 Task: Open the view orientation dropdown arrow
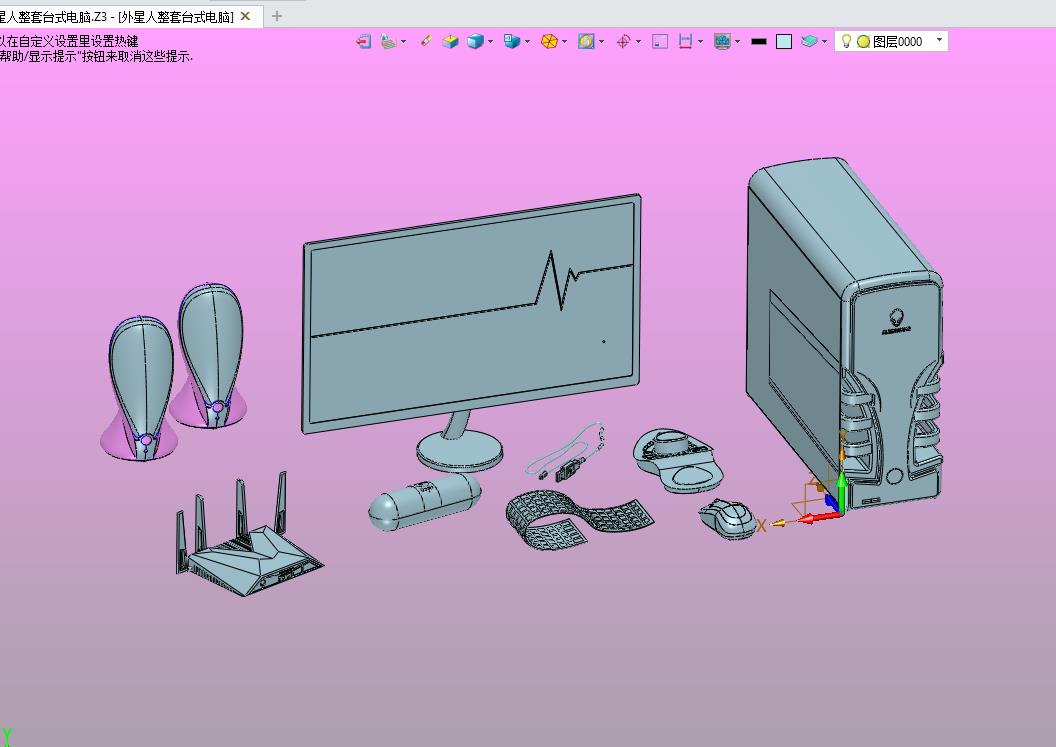[527, 42]
